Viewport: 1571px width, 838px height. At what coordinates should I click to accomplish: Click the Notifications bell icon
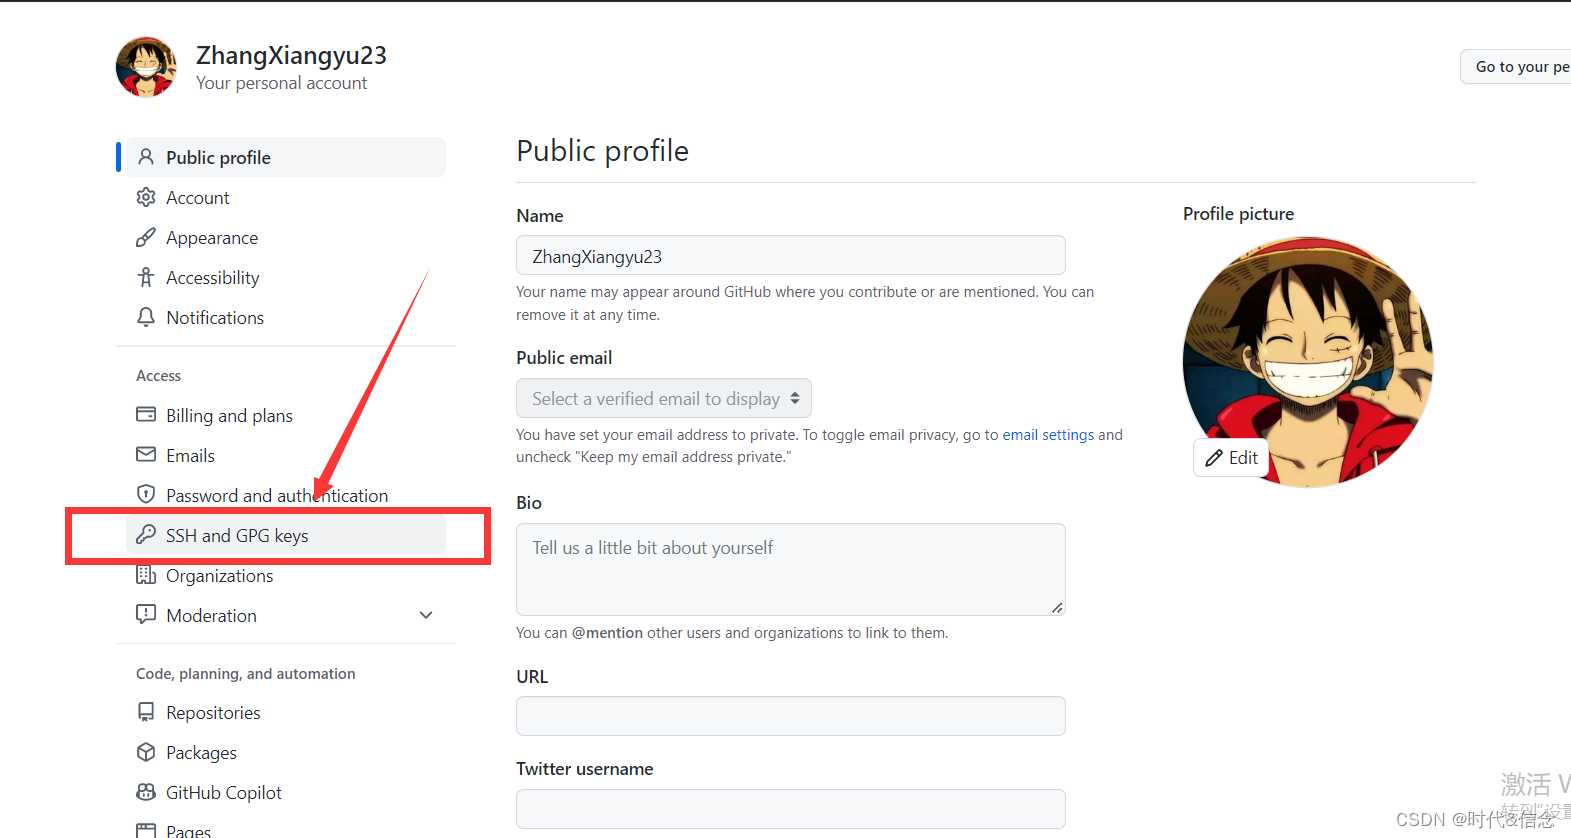[146, 317]
